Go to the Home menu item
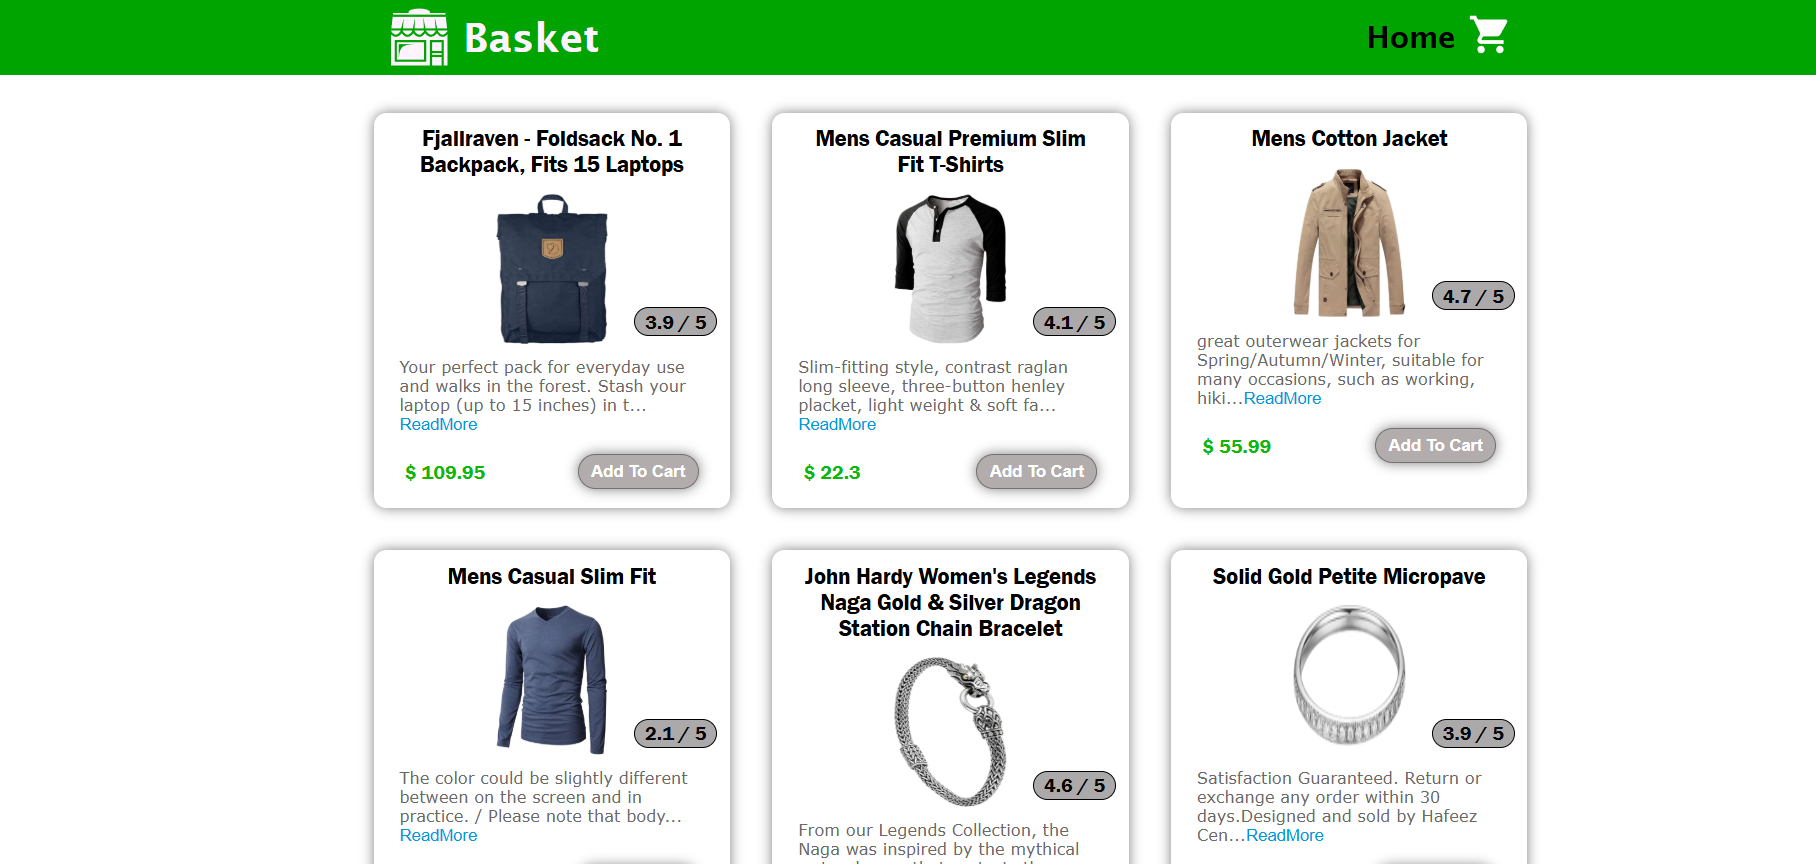 coord(1410,38)
